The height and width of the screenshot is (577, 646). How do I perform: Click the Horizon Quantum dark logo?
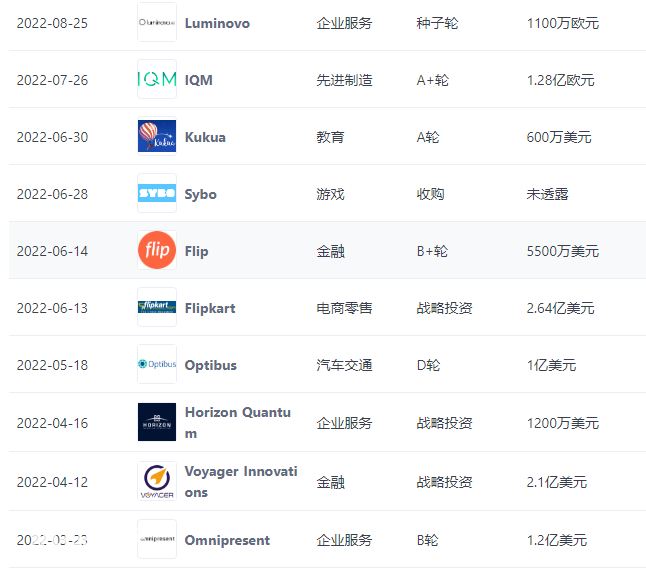tap(157, 422)
